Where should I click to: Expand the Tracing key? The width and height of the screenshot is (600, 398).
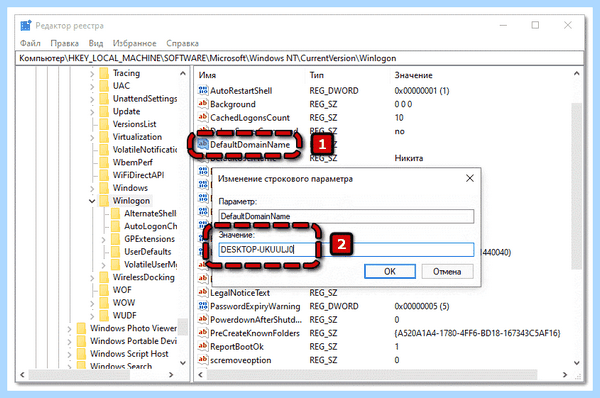pyautogui.click(x=92, y=73)
